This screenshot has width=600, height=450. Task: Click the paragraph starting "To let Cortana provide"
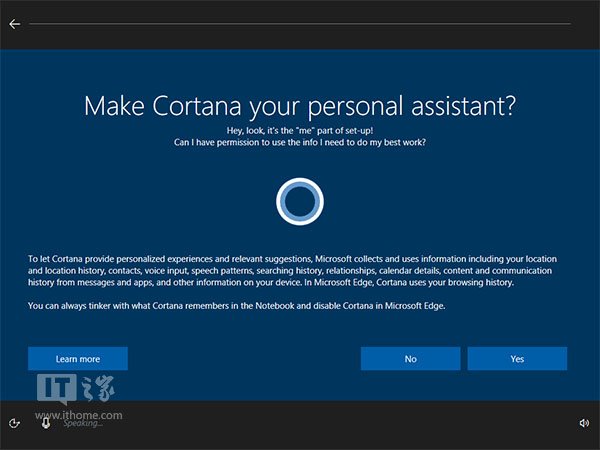point(292,271)
